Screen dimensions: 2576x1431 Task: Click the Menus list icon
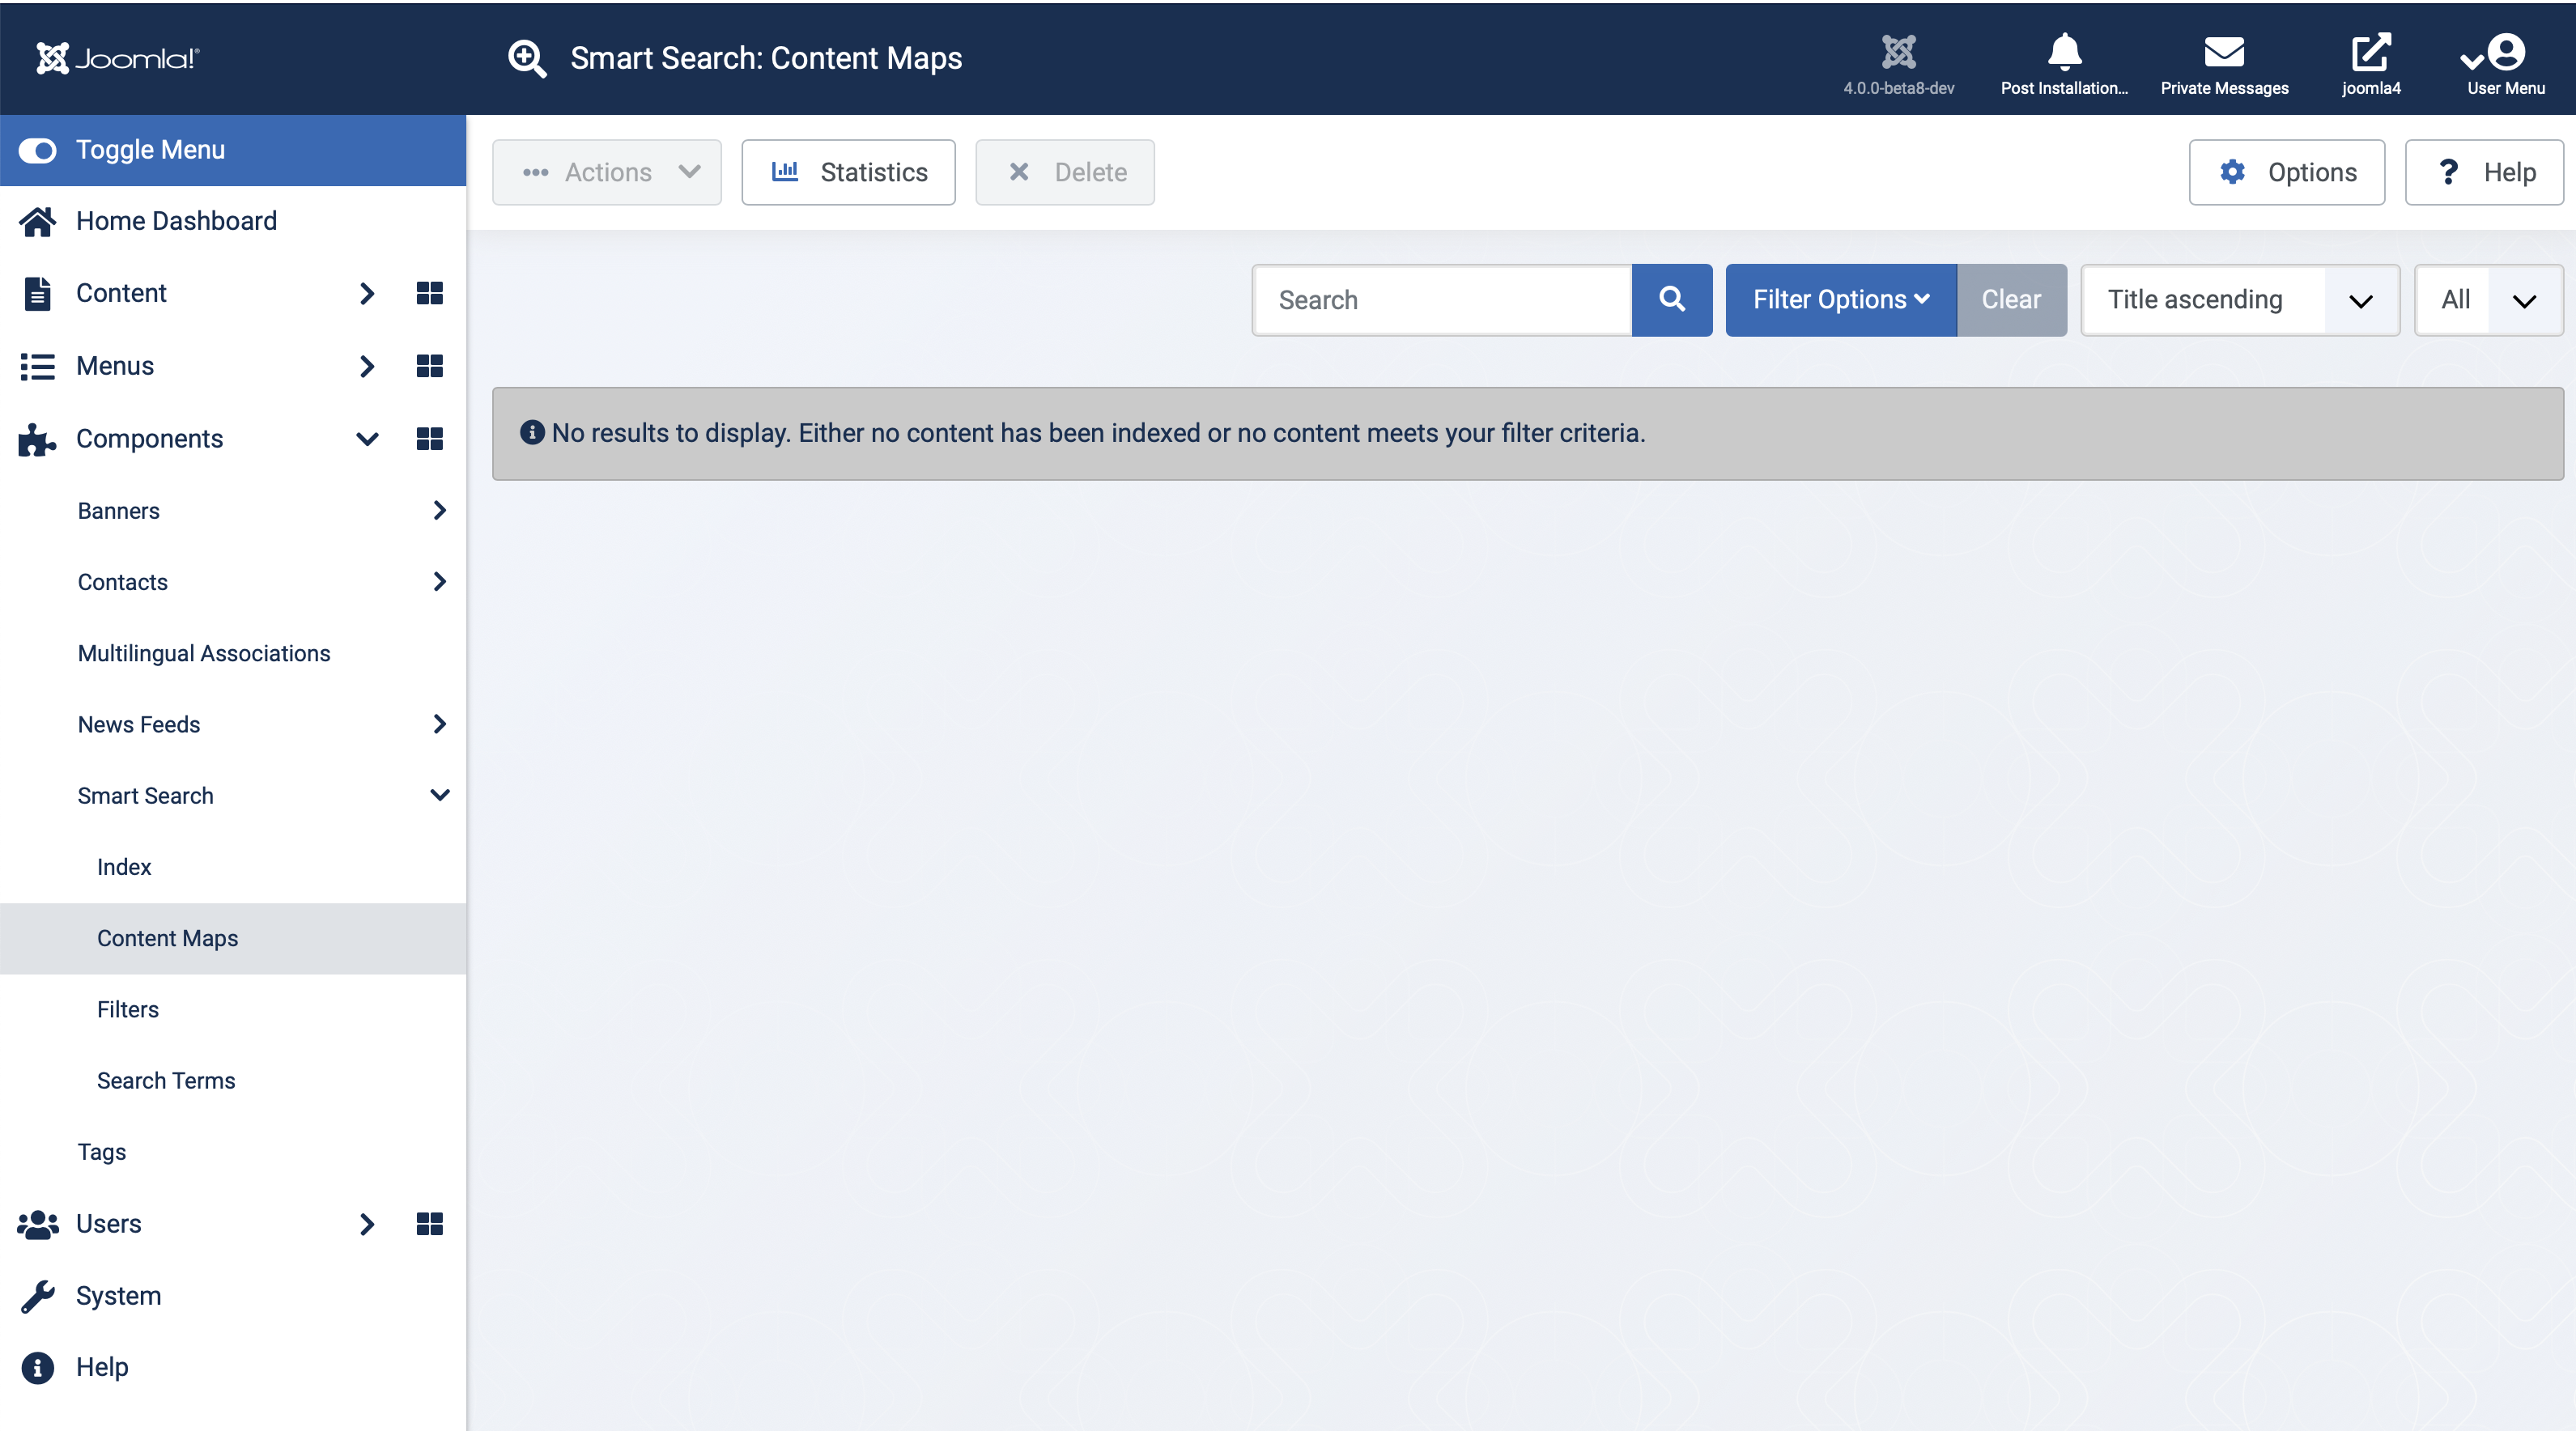point(37,366)
